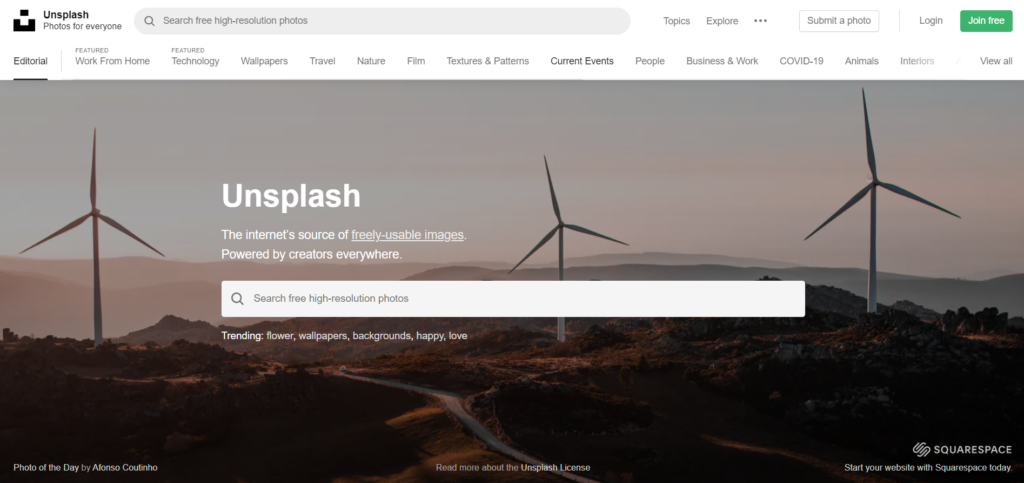Focus the large hero search field
The height and width of the screenshot is (483, 1024).
513,299
